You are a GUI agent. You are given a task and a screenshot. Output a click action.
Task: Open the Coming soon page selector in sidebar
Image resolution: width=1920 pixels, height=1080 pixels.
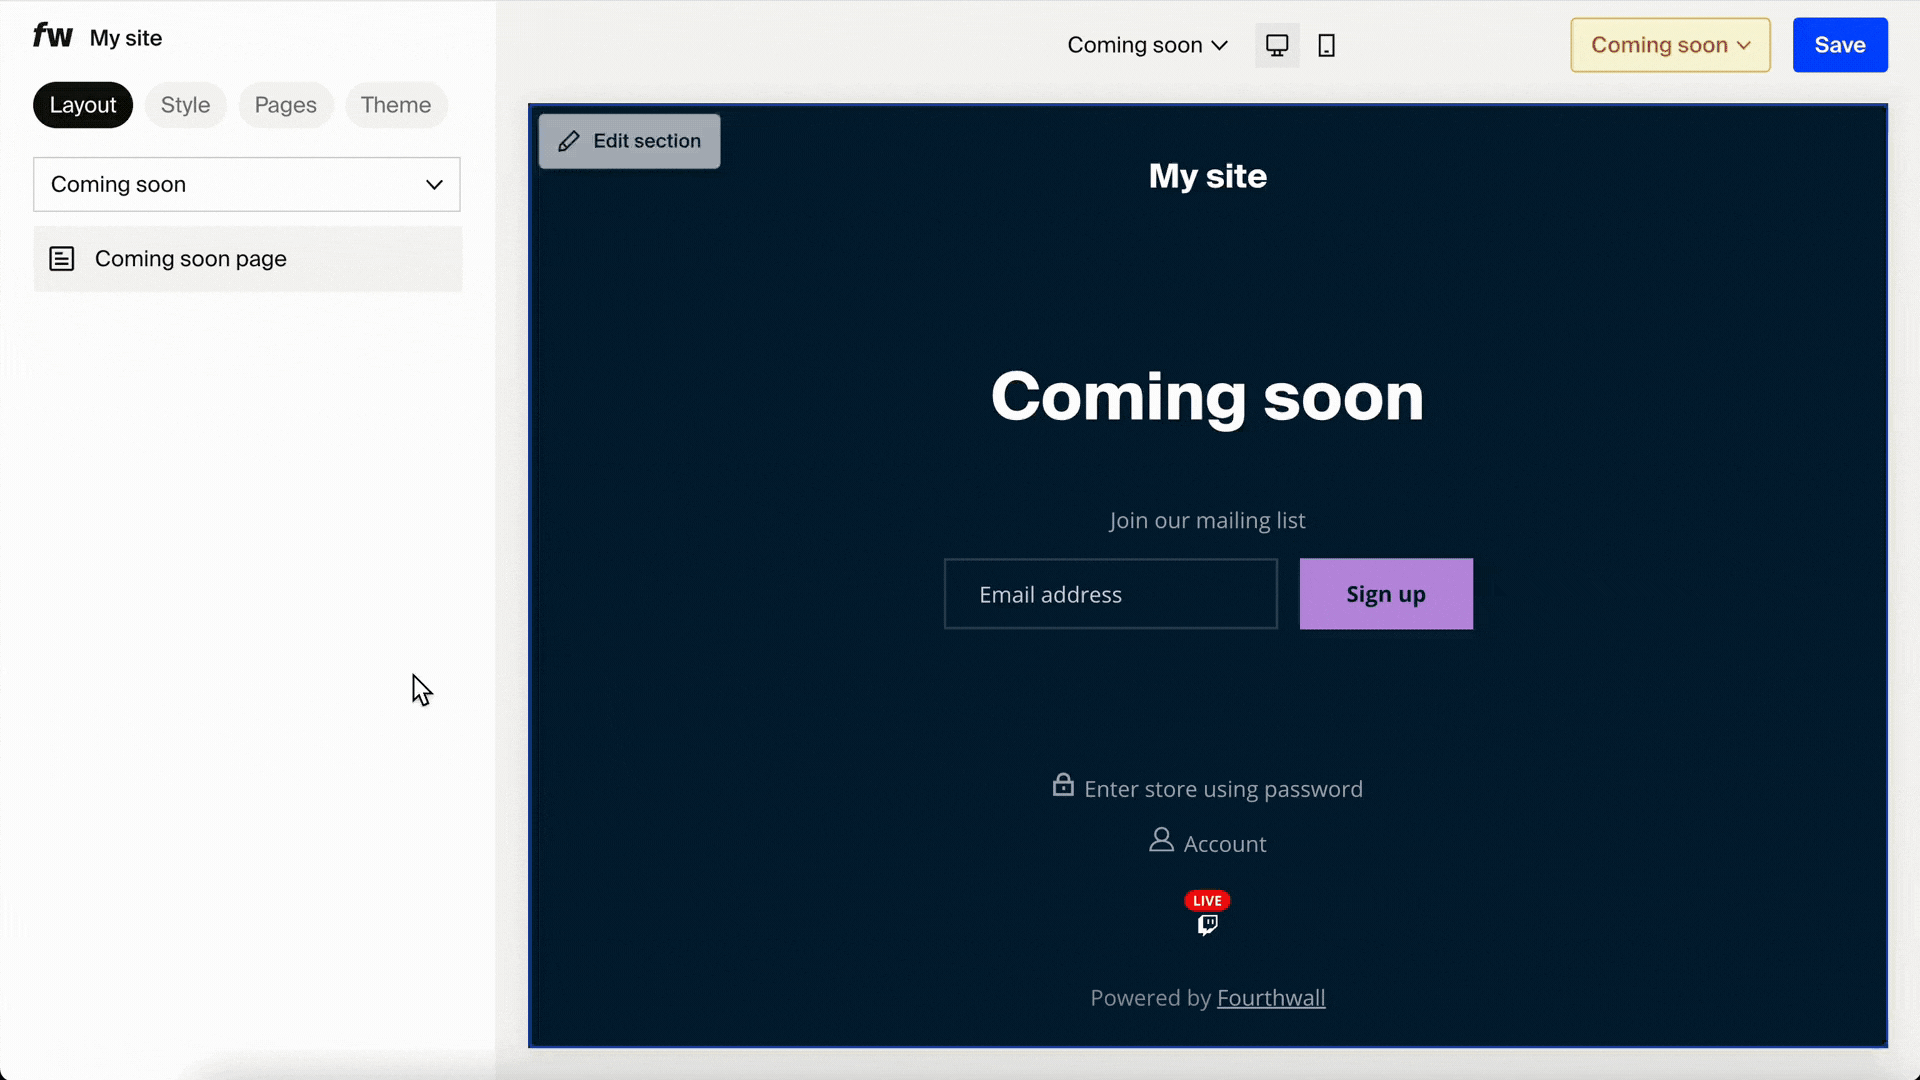point(246,184)
